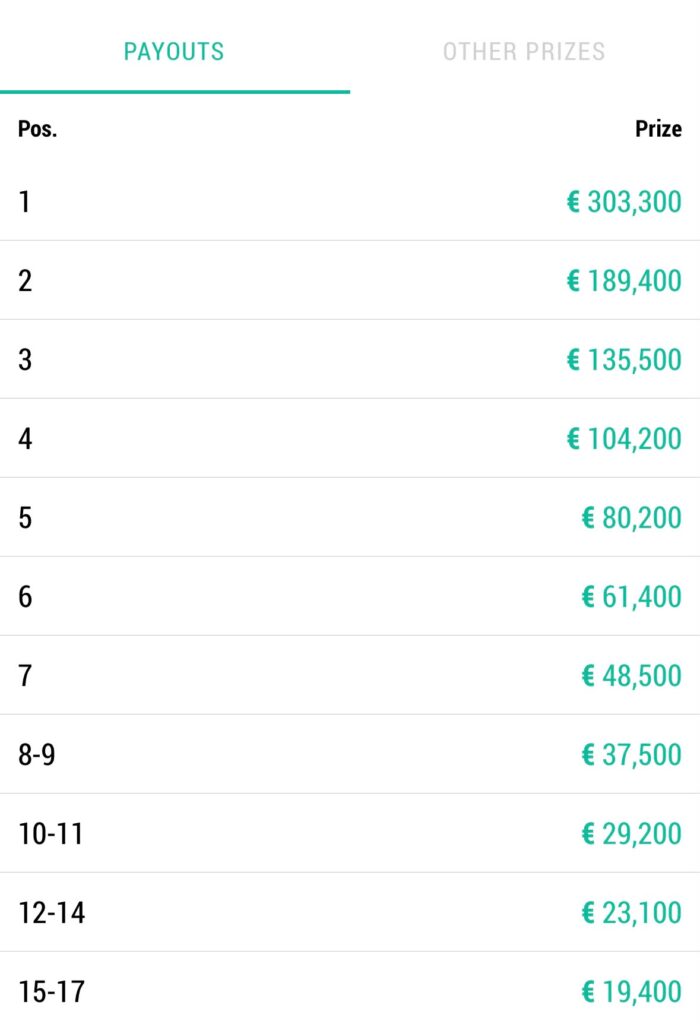Viewport: 700px width, 1024px height.
Task: Select the 8-9 position row
Action: (350, 754)
